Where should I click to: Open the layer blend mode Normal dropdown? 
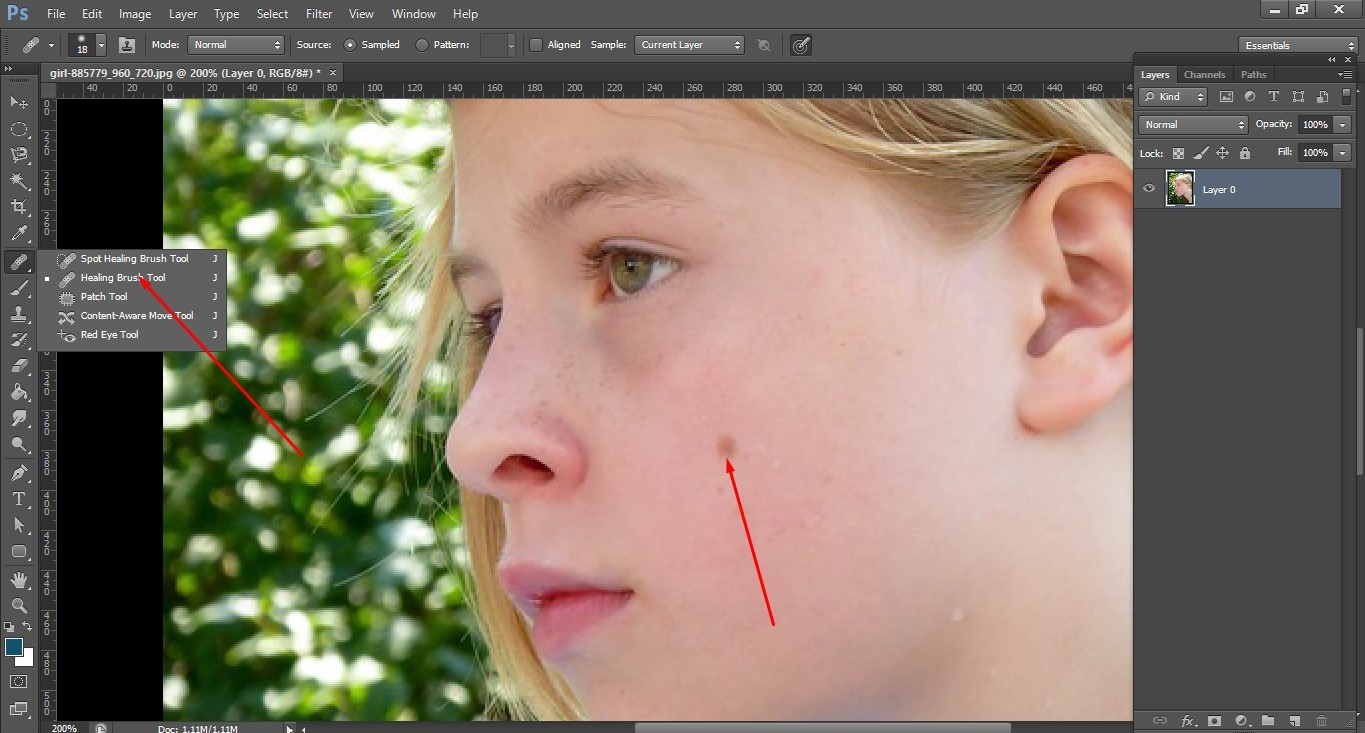(1194, 125)
